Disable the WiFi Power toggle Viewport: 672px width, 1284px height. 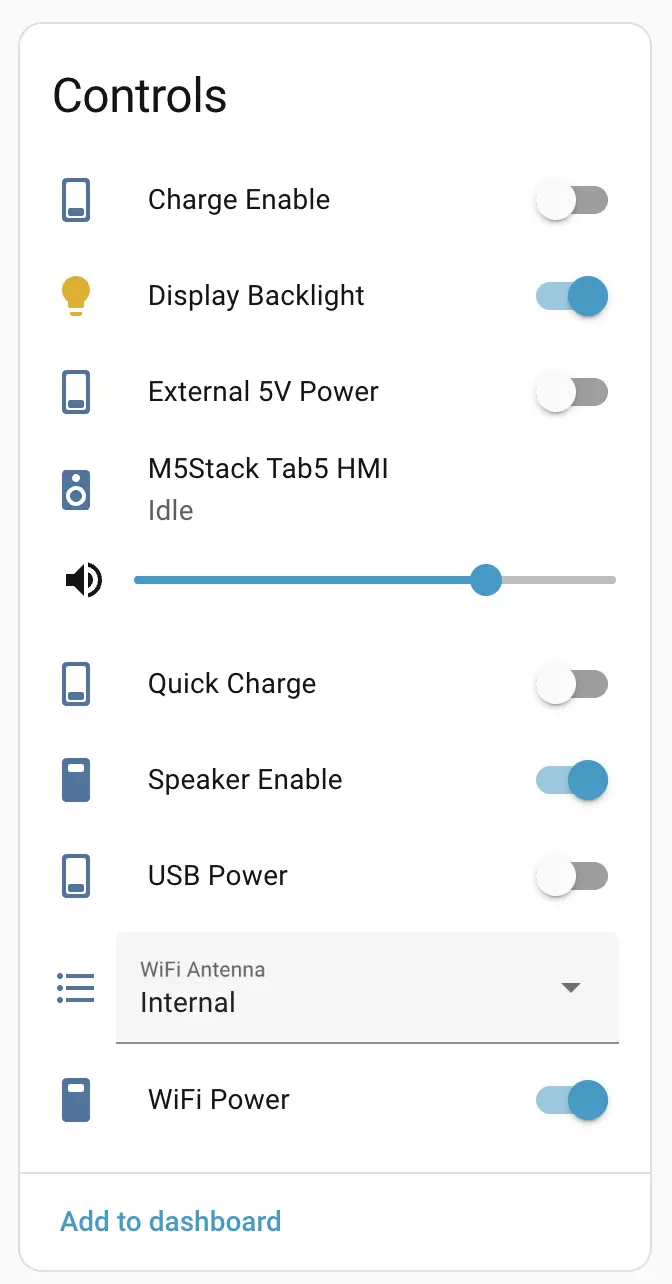(572, 1100)
